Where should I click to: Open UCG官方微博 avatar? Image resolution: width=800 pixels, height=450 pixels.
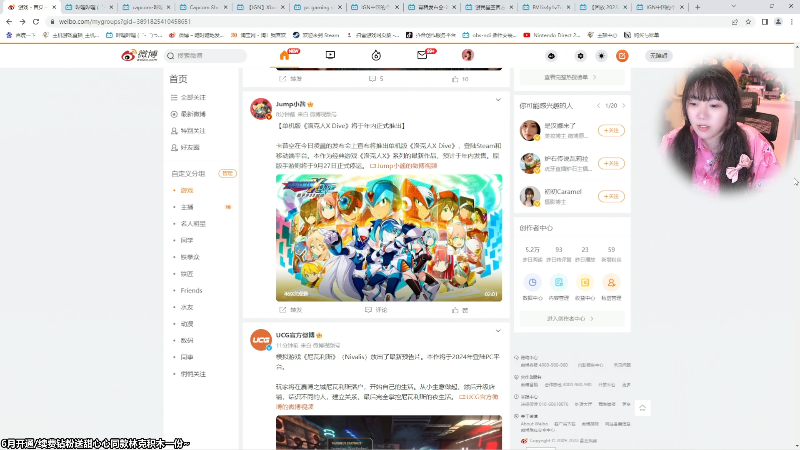261,340
